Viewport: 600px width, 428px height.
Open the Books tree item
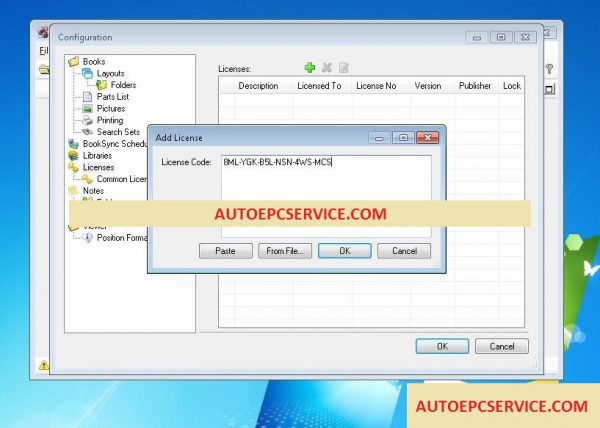pyautogui.click(x=94, y=62)
